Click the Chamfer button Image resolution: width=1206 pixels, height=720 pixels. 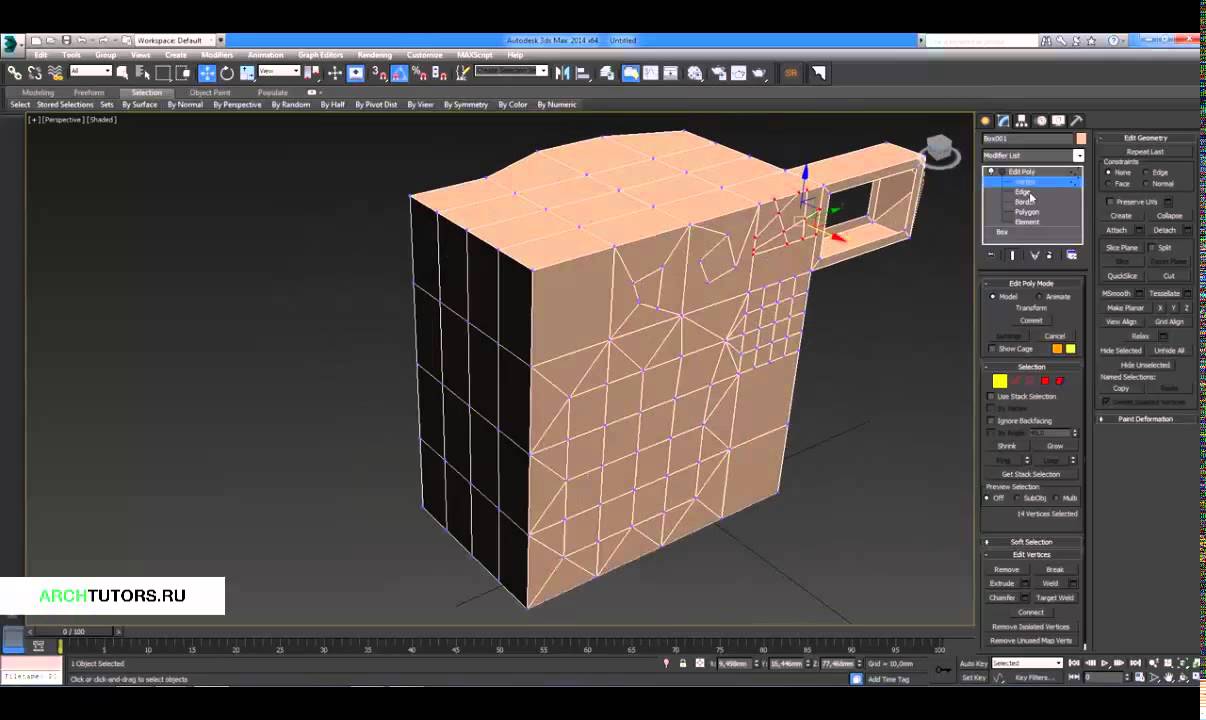point(1002,598)
